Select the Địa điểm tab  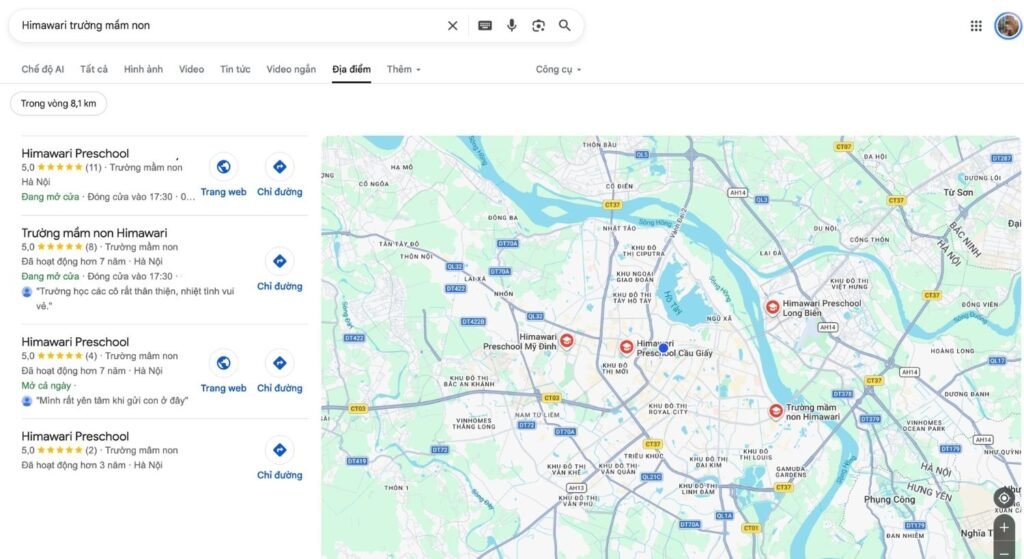[351, 69]
